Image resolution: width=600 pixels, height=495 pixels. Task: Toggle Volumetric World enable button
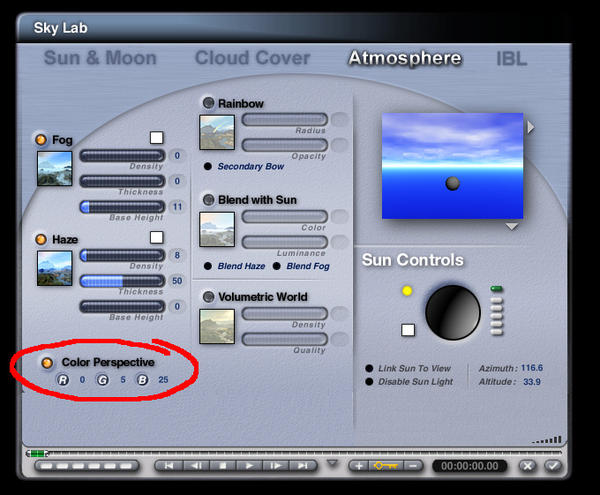209,296
